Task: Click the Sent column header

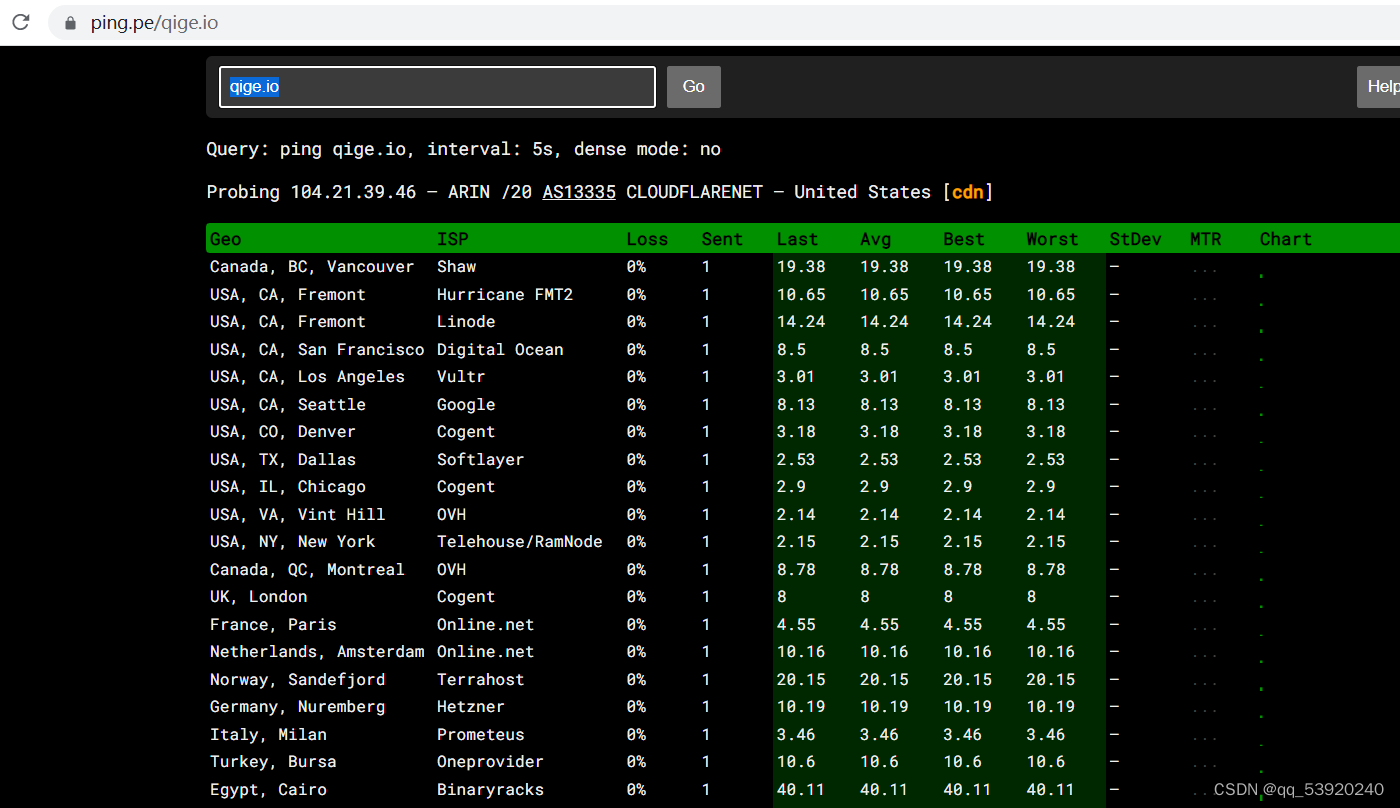Action: click(722, 239)
